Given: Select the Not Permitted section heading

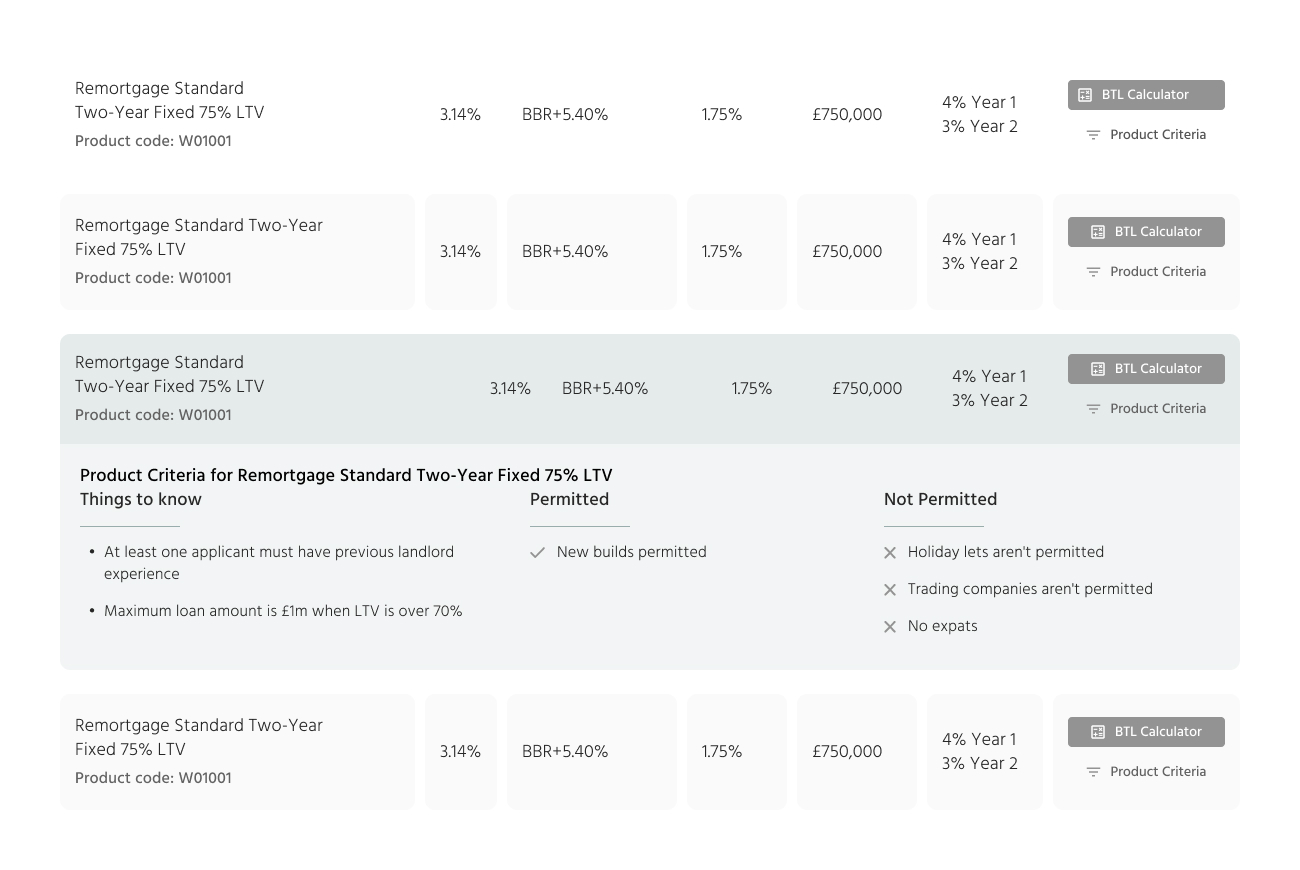Looking at the screenshot, I should pyautogui.click(x=940, y=500).
